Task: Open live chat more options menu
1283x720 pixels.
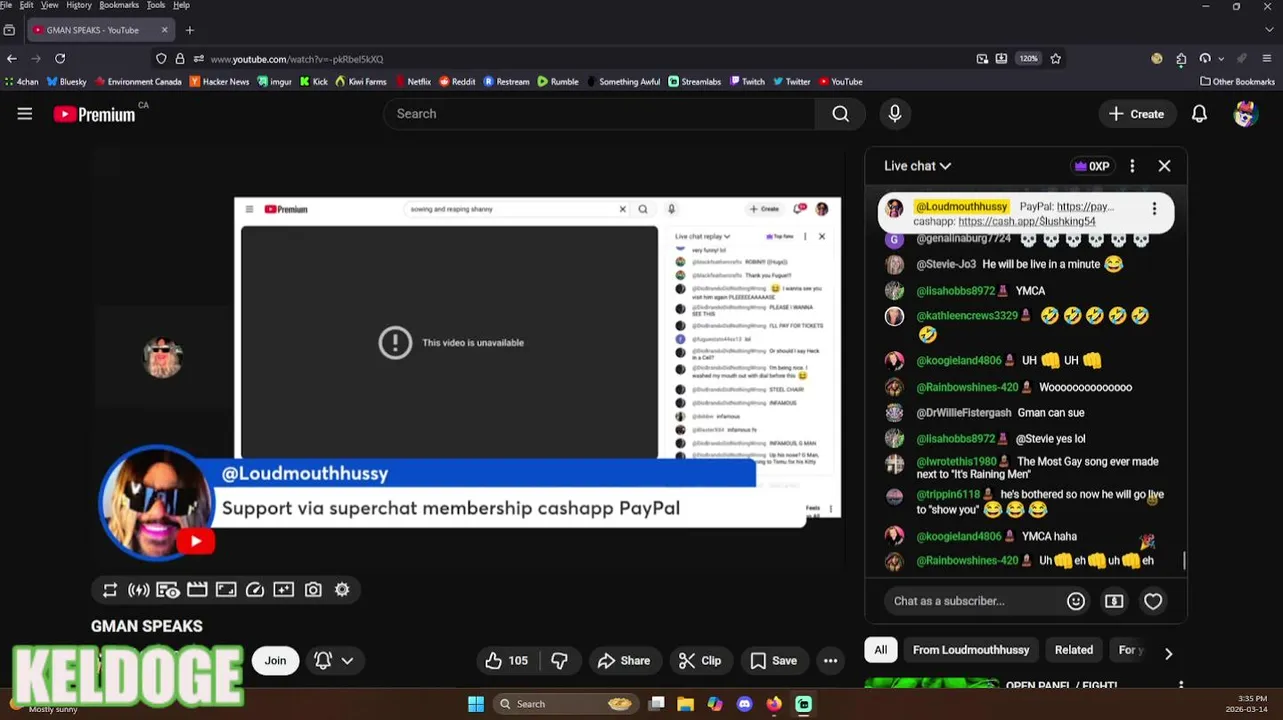Action: point(1132,166)
